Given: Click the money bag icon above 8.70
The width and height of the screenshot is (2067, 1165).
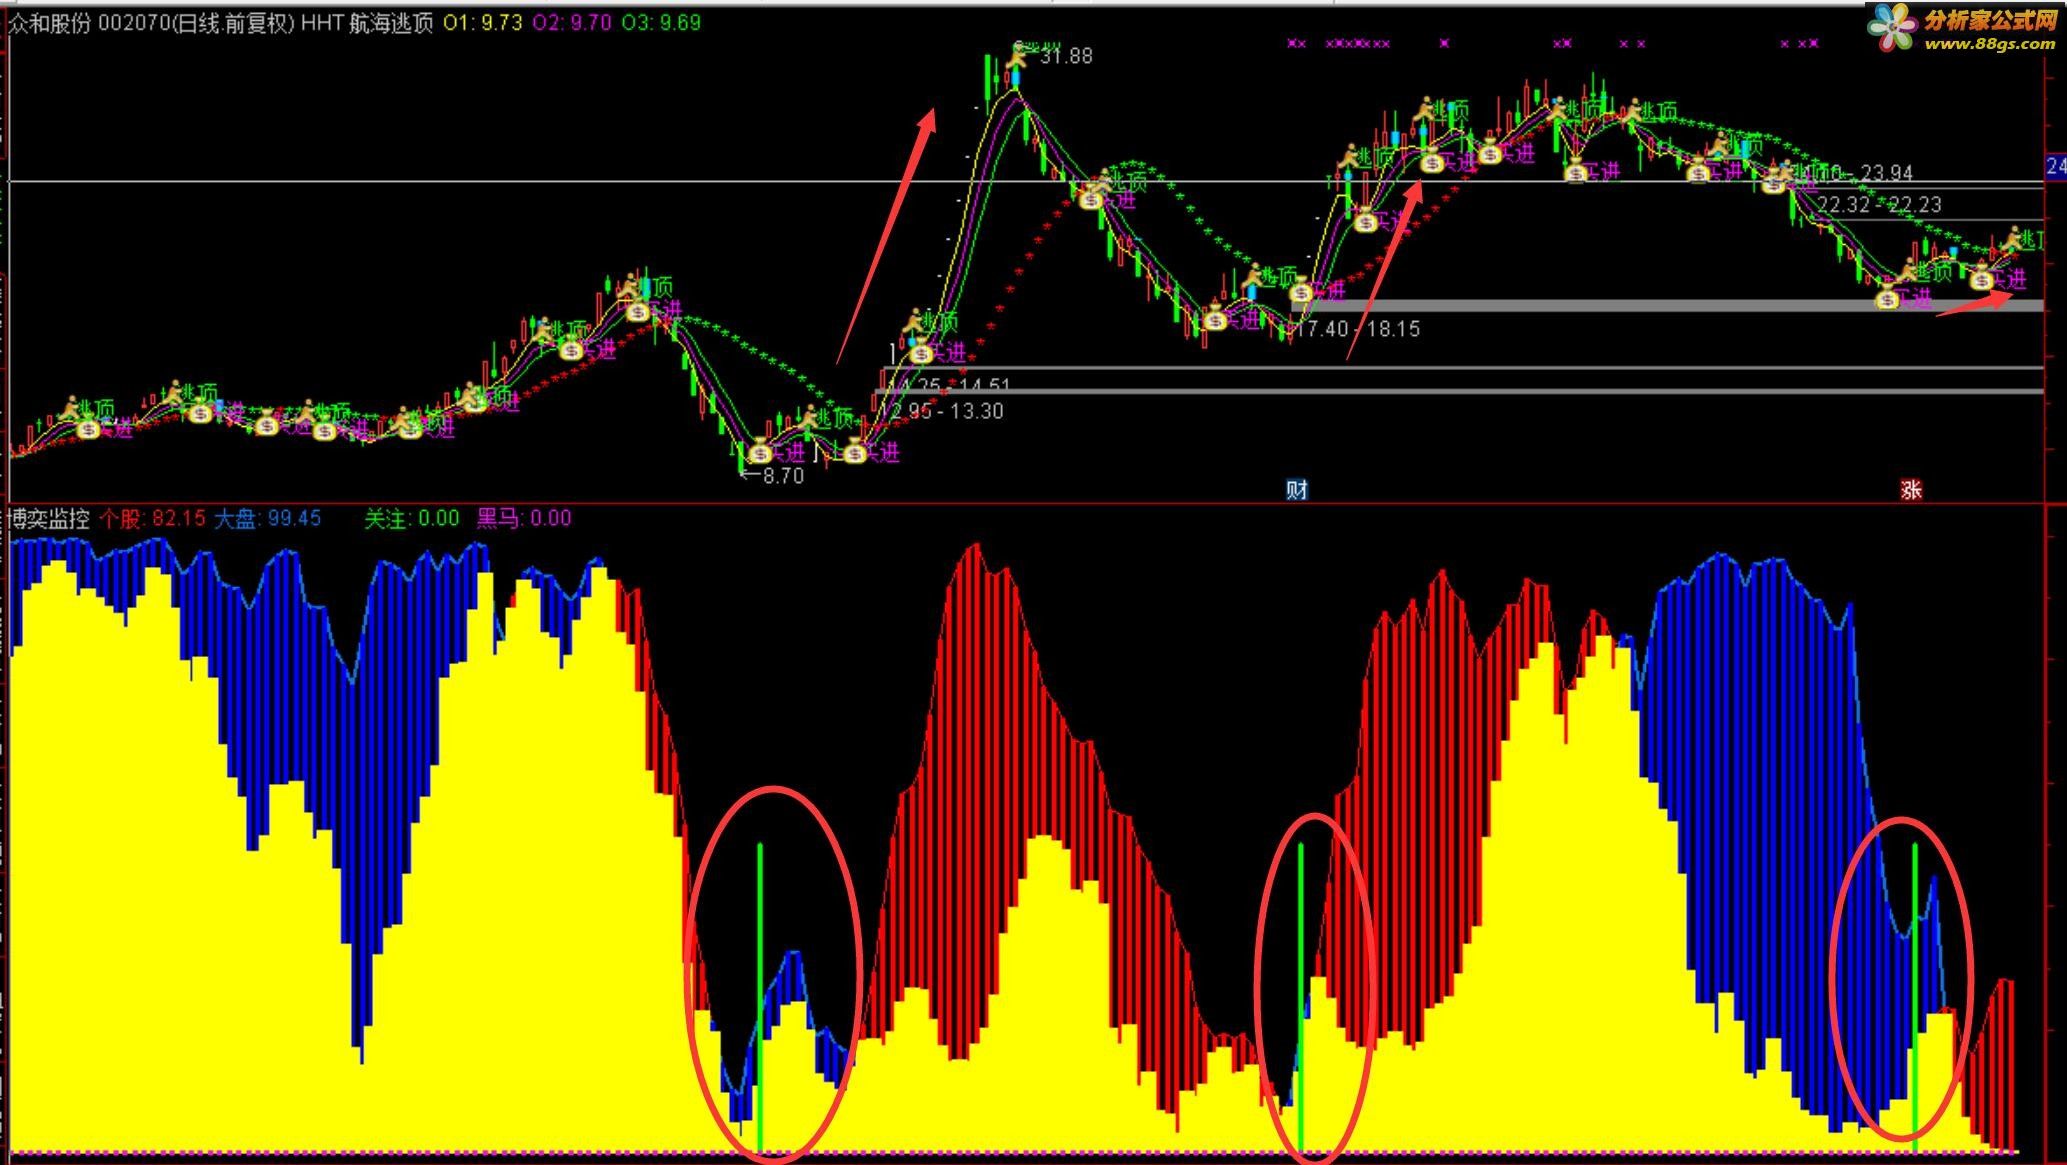Looking at the screenshot, I should (x=760, y=451).
